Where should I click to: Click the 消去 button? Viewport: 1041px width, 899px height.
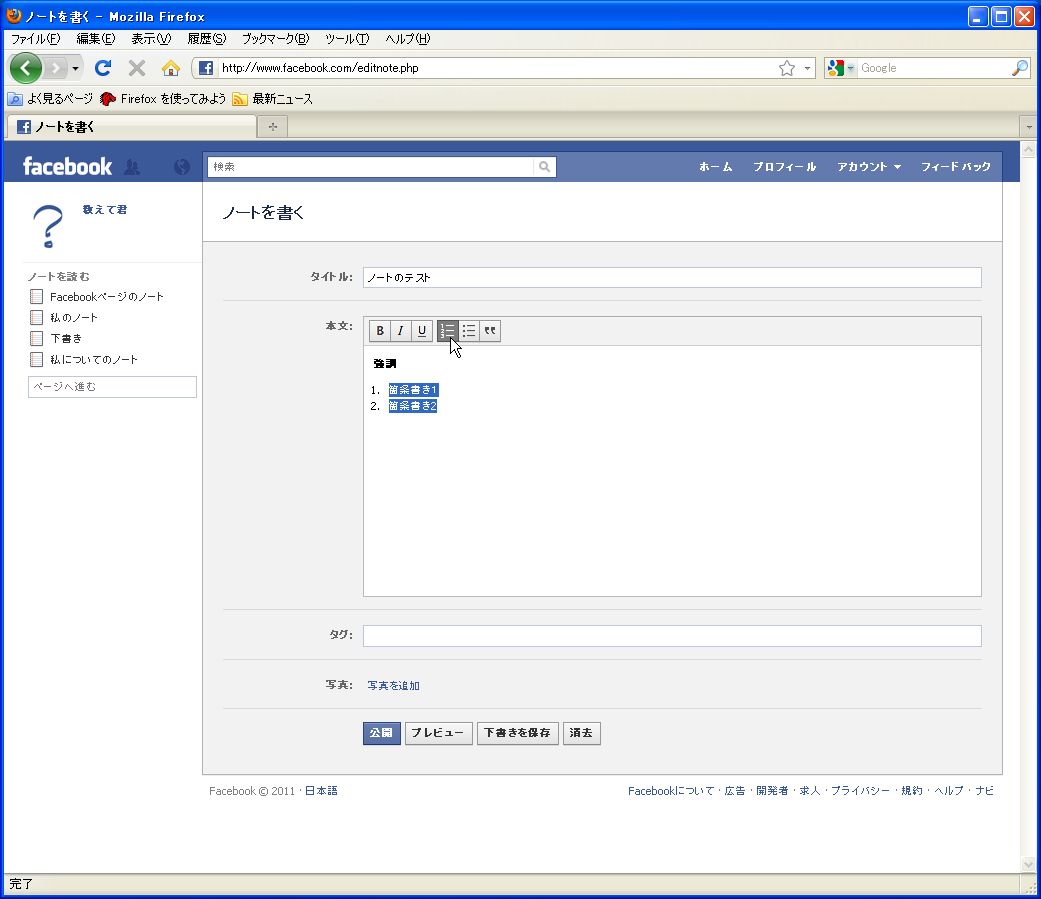point(581,733)
